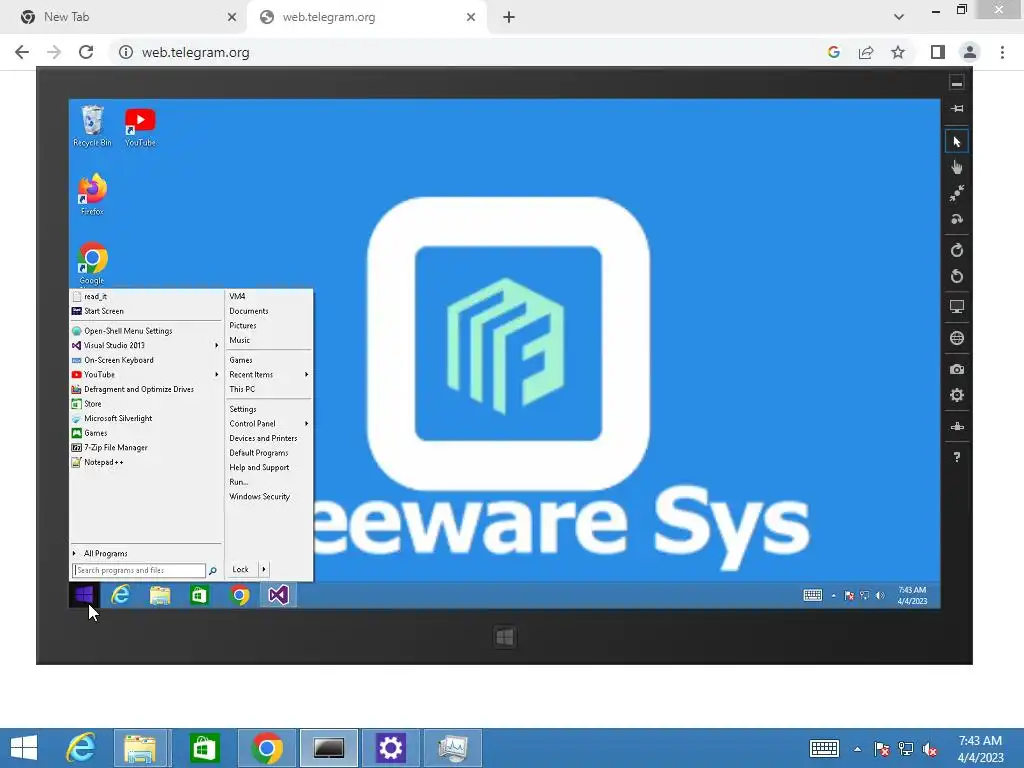1024x768 pixels.
Task: Click the Google Chrome desktop shortcut
Action: pyautogui.click(x=92, y=263)
